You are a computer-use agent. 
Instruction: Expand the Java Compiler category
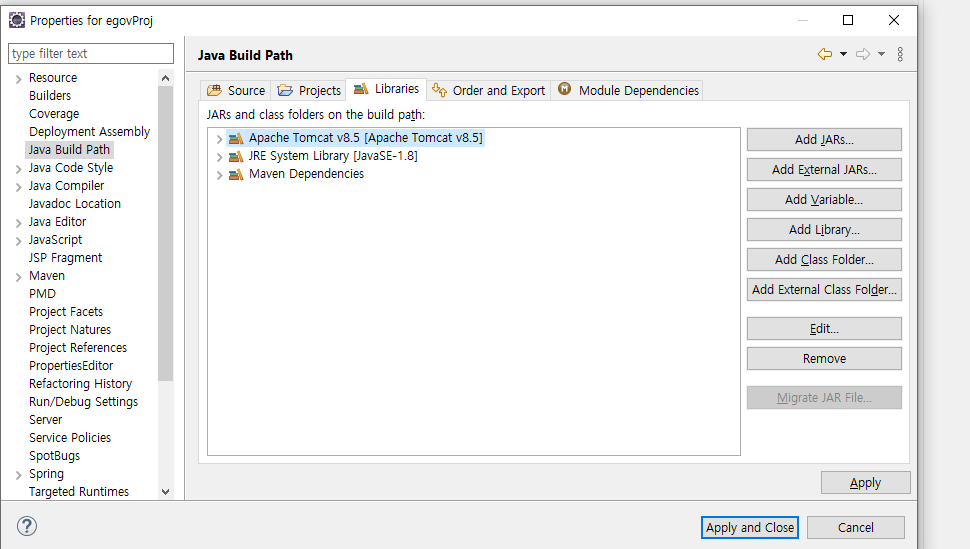pos(19,186)
